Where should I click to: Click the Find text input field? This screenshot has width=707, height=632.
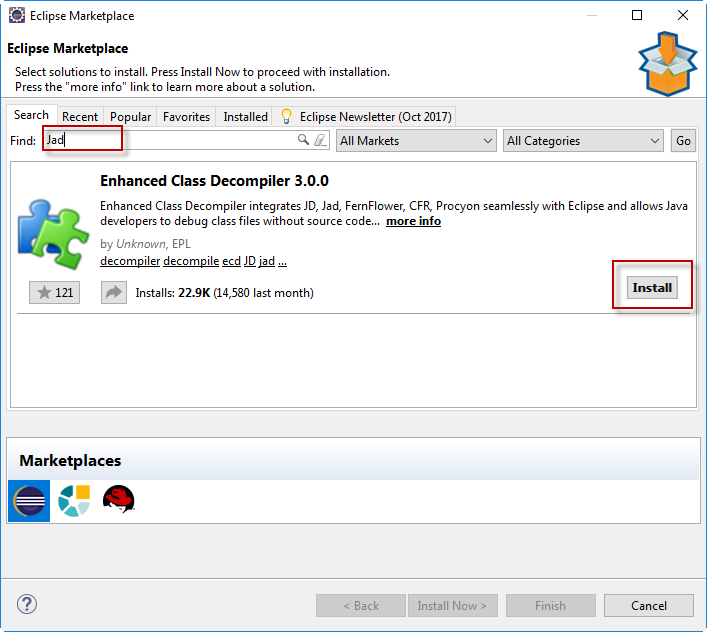point(170,141)
